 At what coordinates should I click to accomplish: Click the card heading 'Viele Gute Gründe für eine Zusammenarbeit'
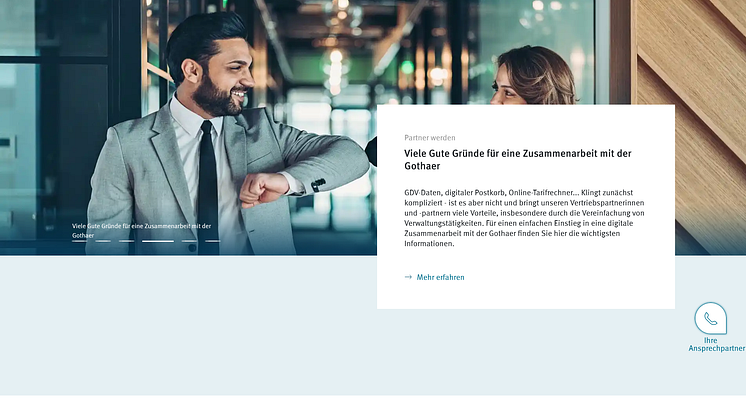518,159
